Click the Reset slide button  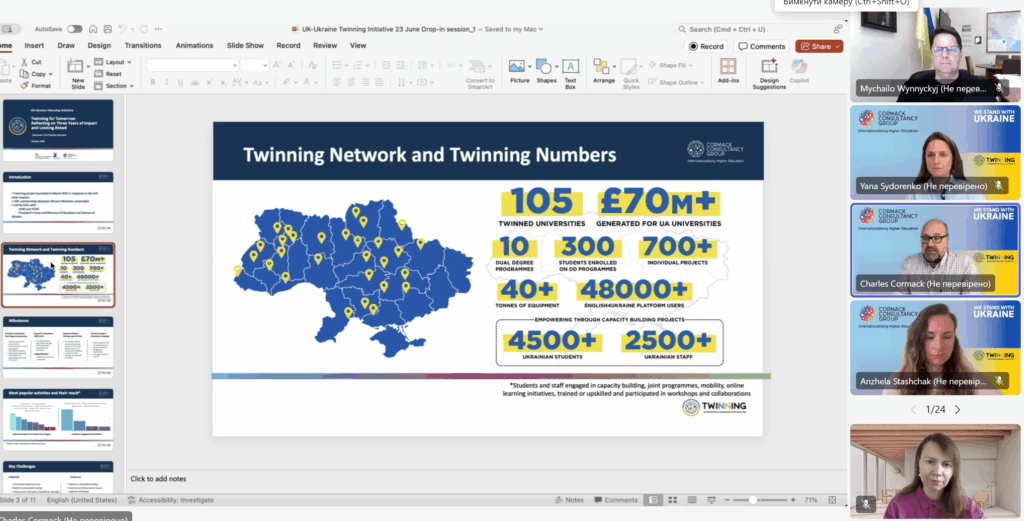[108, 74]
